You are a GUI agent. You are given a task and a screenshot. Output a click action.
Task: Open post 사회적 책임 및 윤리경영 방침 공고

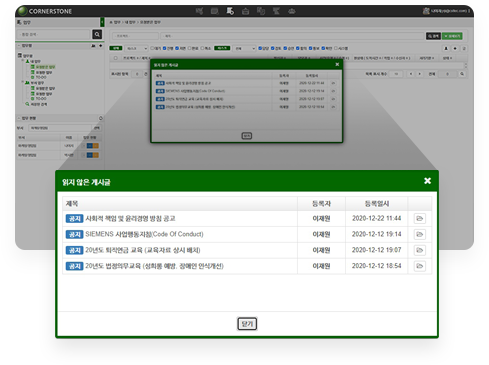(x=130, y=219)
